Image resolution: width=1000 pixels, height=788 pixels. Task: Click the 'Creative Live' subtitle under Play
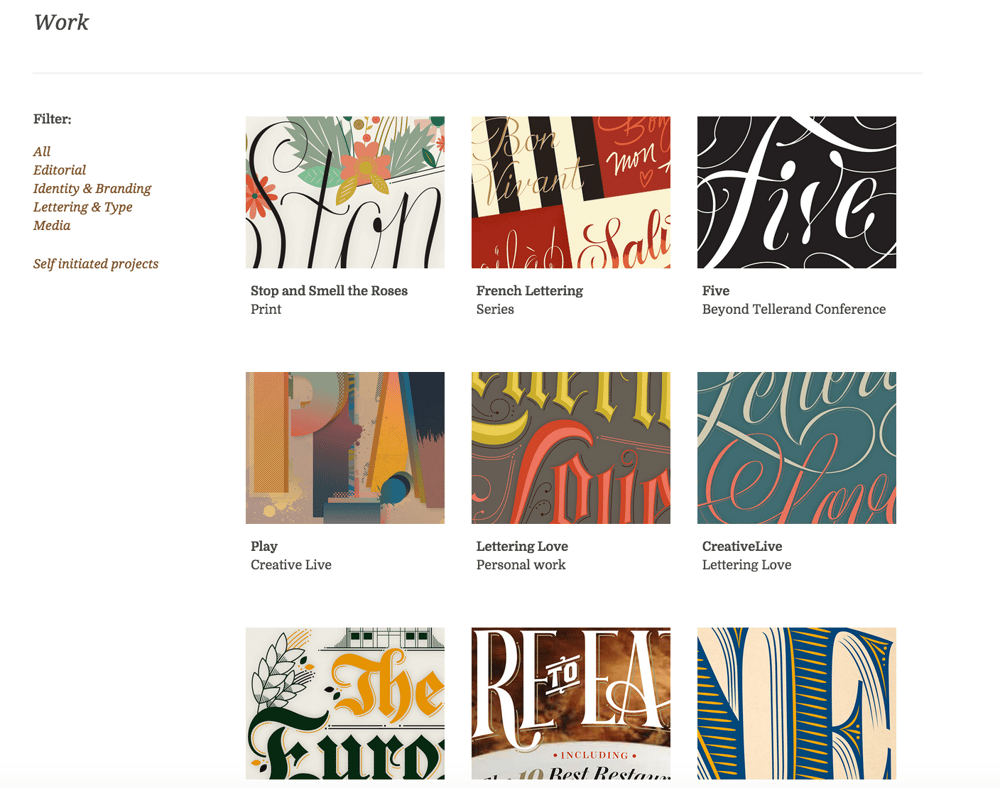click(x=291, y=565)
